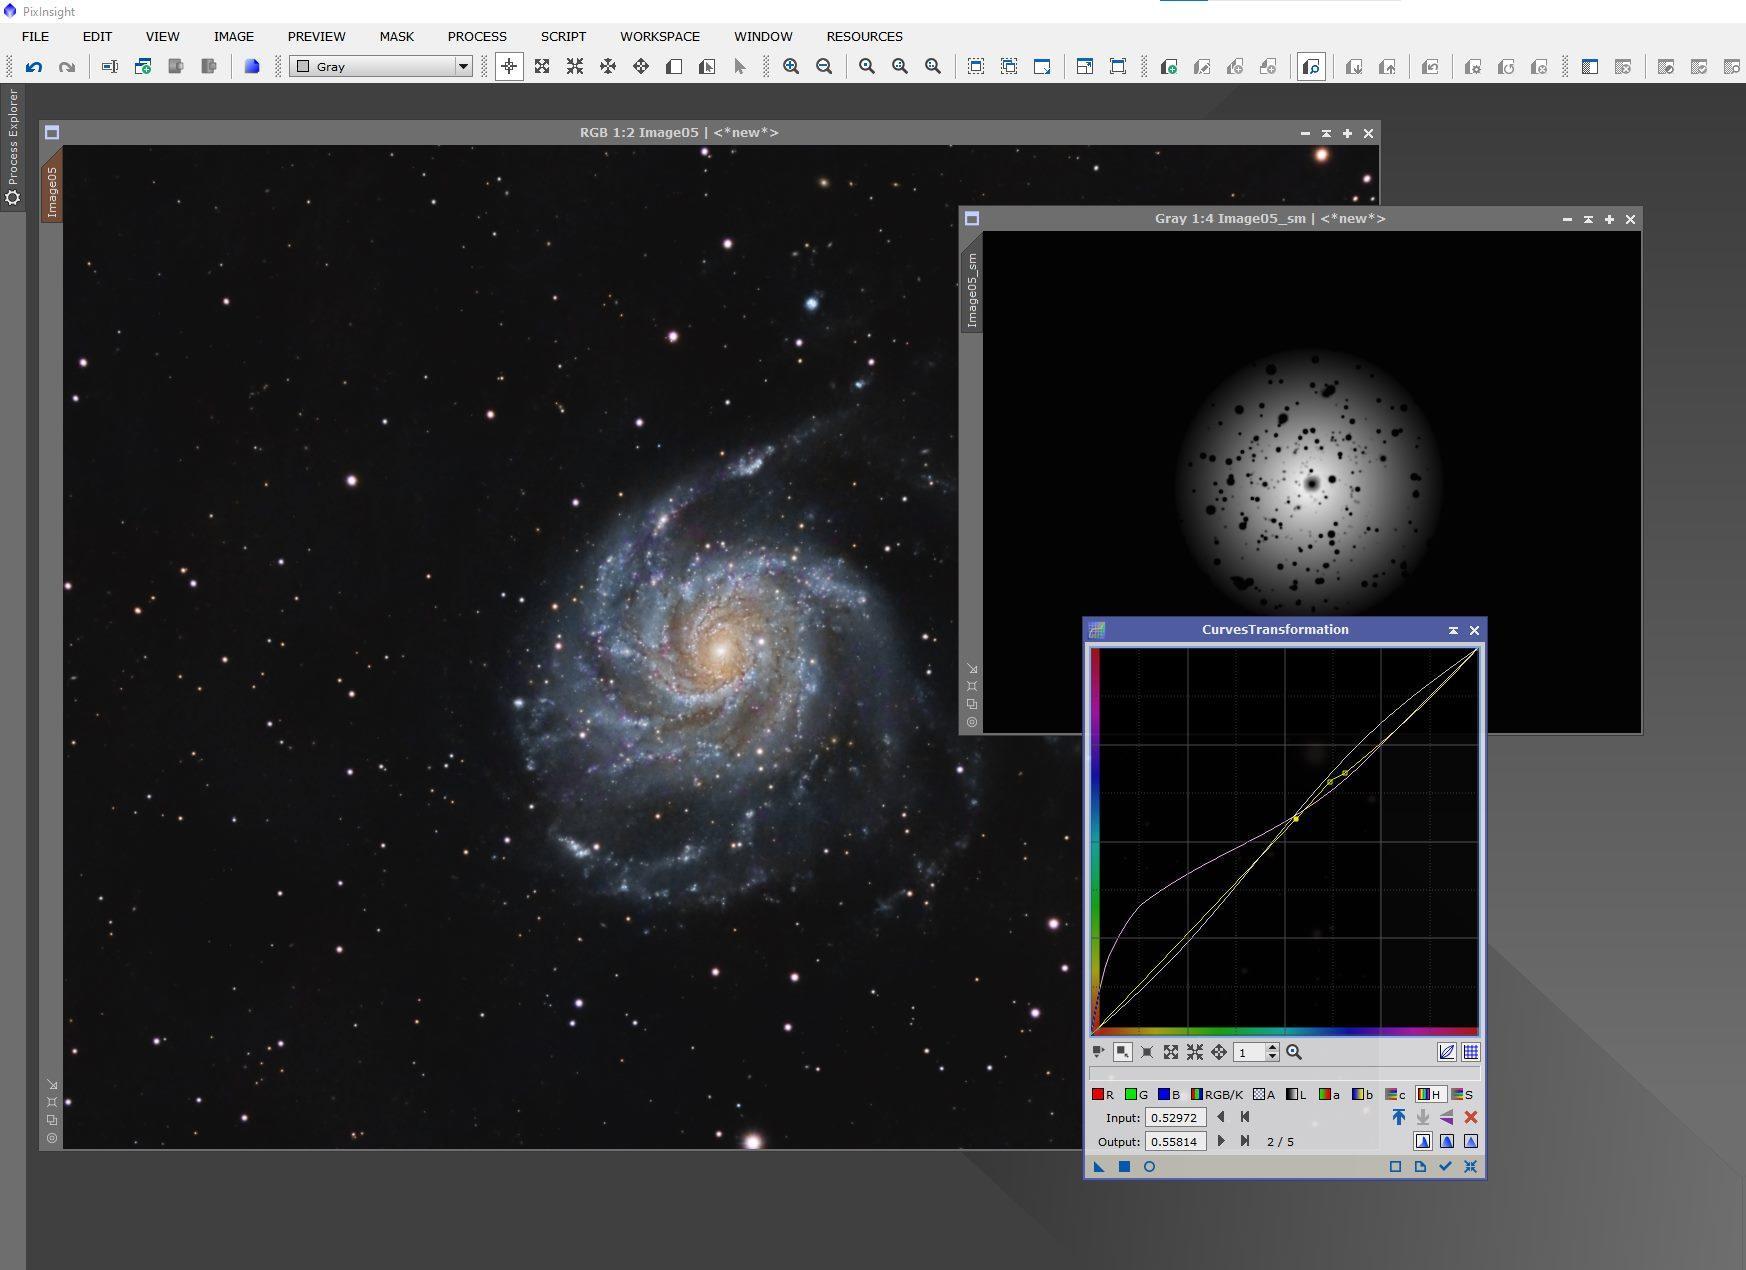Screen dimensions: 1746x1270
Task: Select the H hue channel curve
Action: [x=1430, y=1094]
